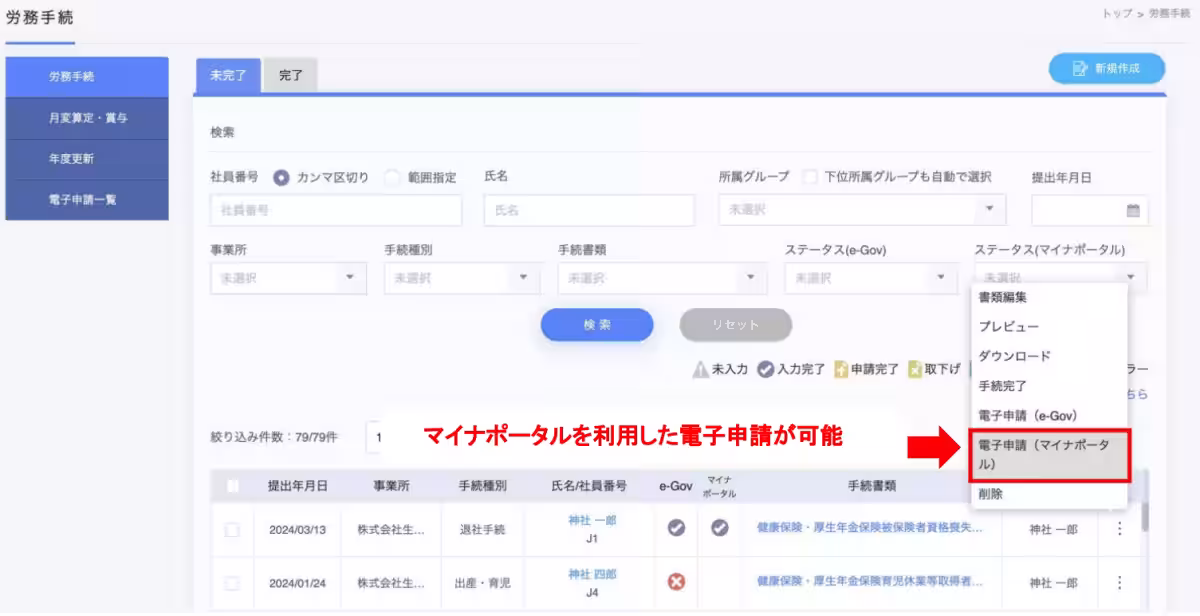Image resolution: width=1200 pixels, height=616 pixels.
Task: Select the 入力完了 status icon for 神社 一郎
Action: (675, 530)
